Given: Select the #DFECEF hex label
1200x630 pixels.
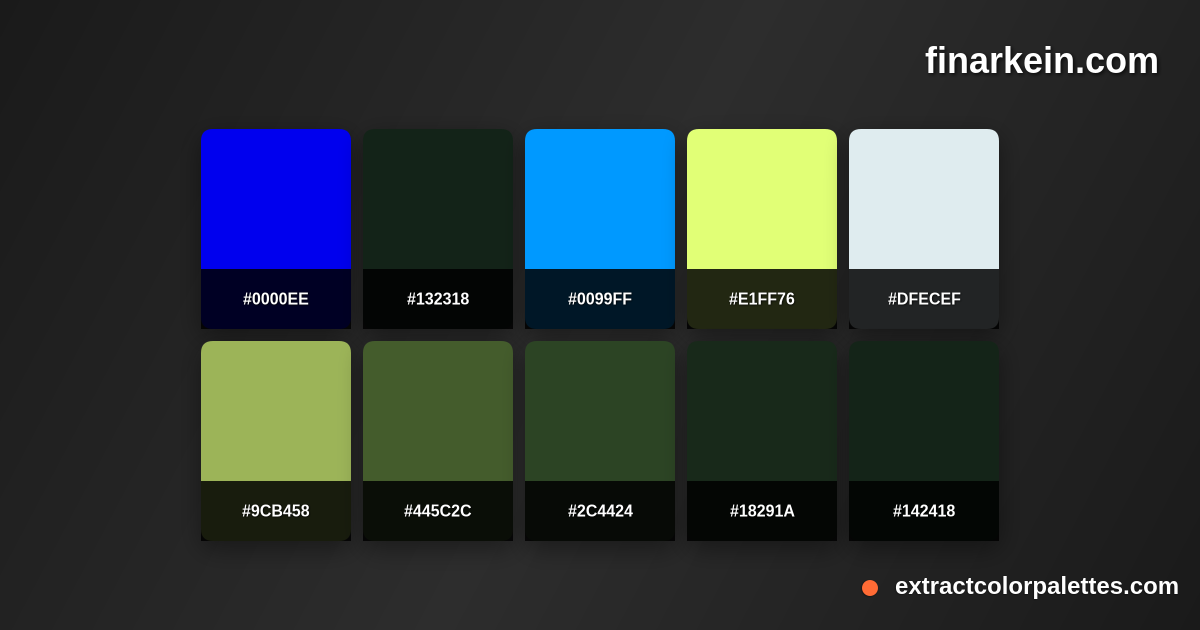Looking at the screenshot, I should [x=924, y=298].
